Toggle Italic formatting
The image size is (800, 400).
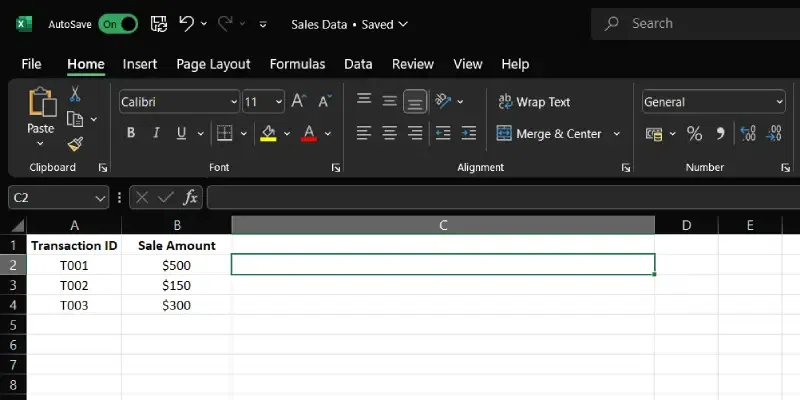[156, 133]
